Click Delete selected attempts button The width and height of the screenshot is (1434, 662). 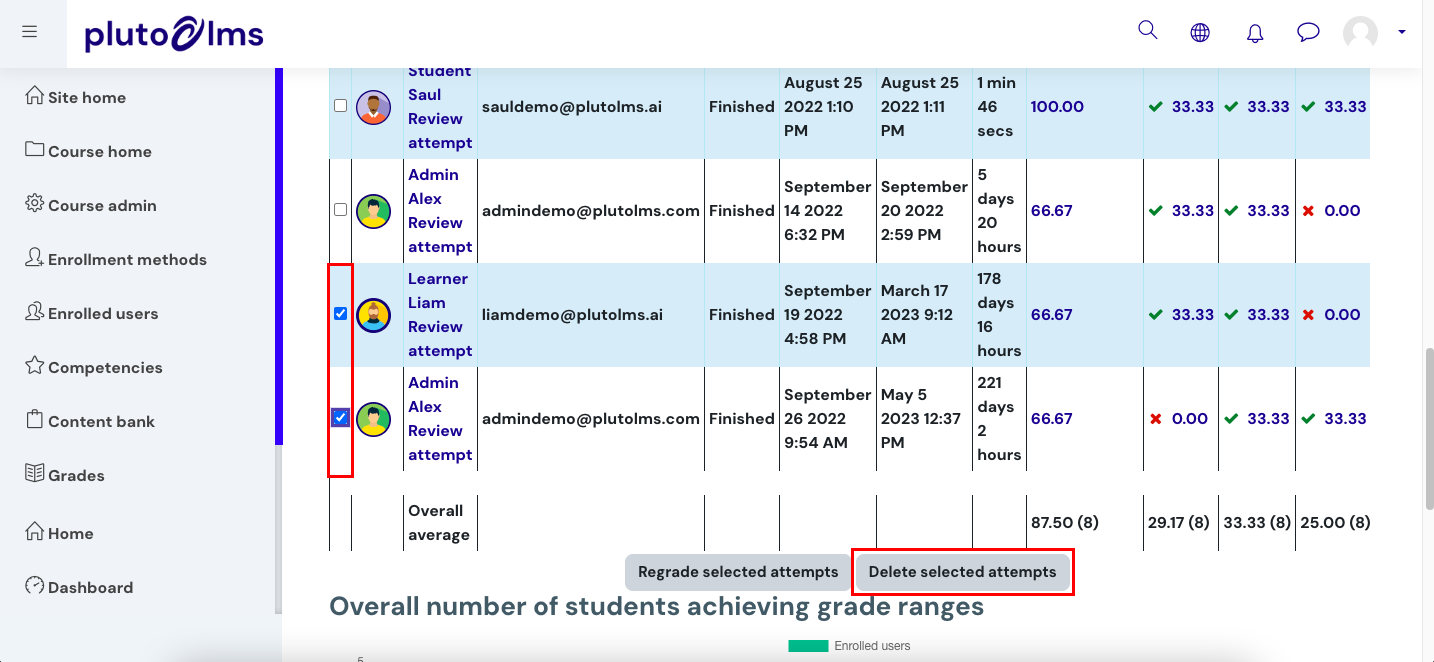tap(962, 572)
